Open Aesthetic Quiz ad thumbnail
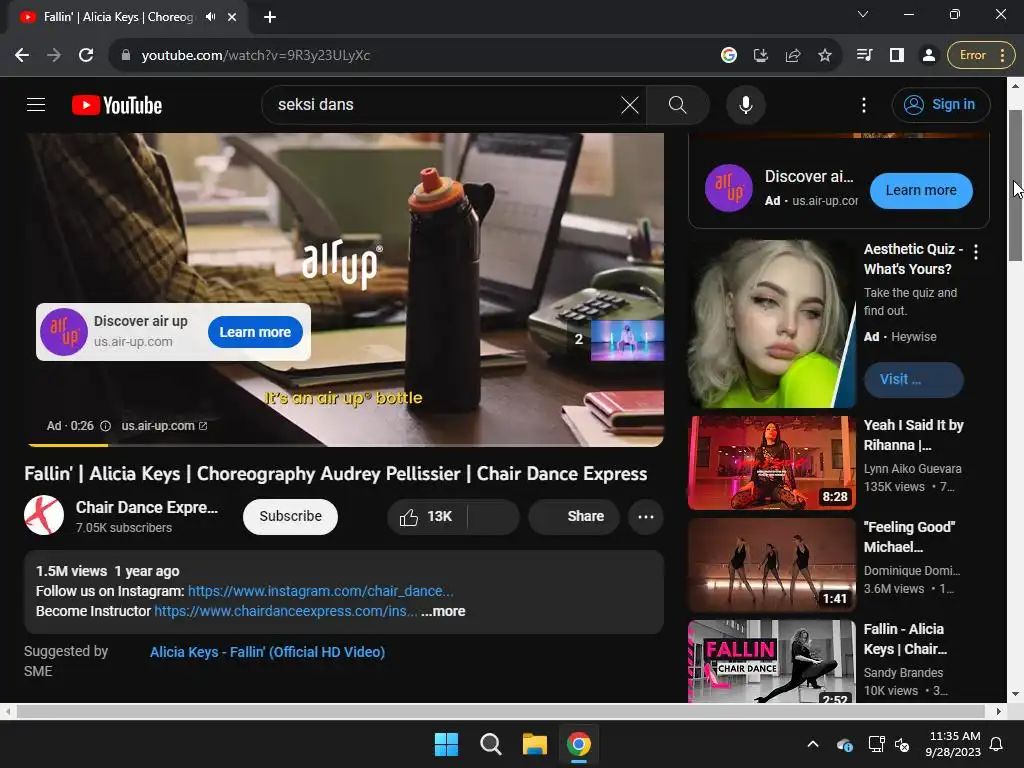Image resolution: width=1024 pixels, height=768 pixels. tap(771, 324)
